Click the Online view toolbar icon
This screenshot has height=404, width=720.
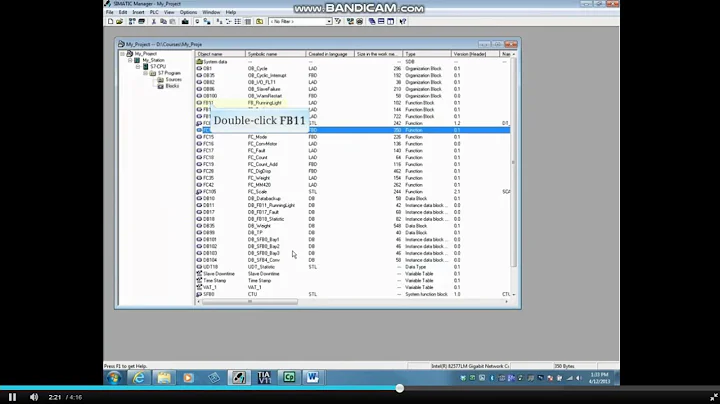207,22
